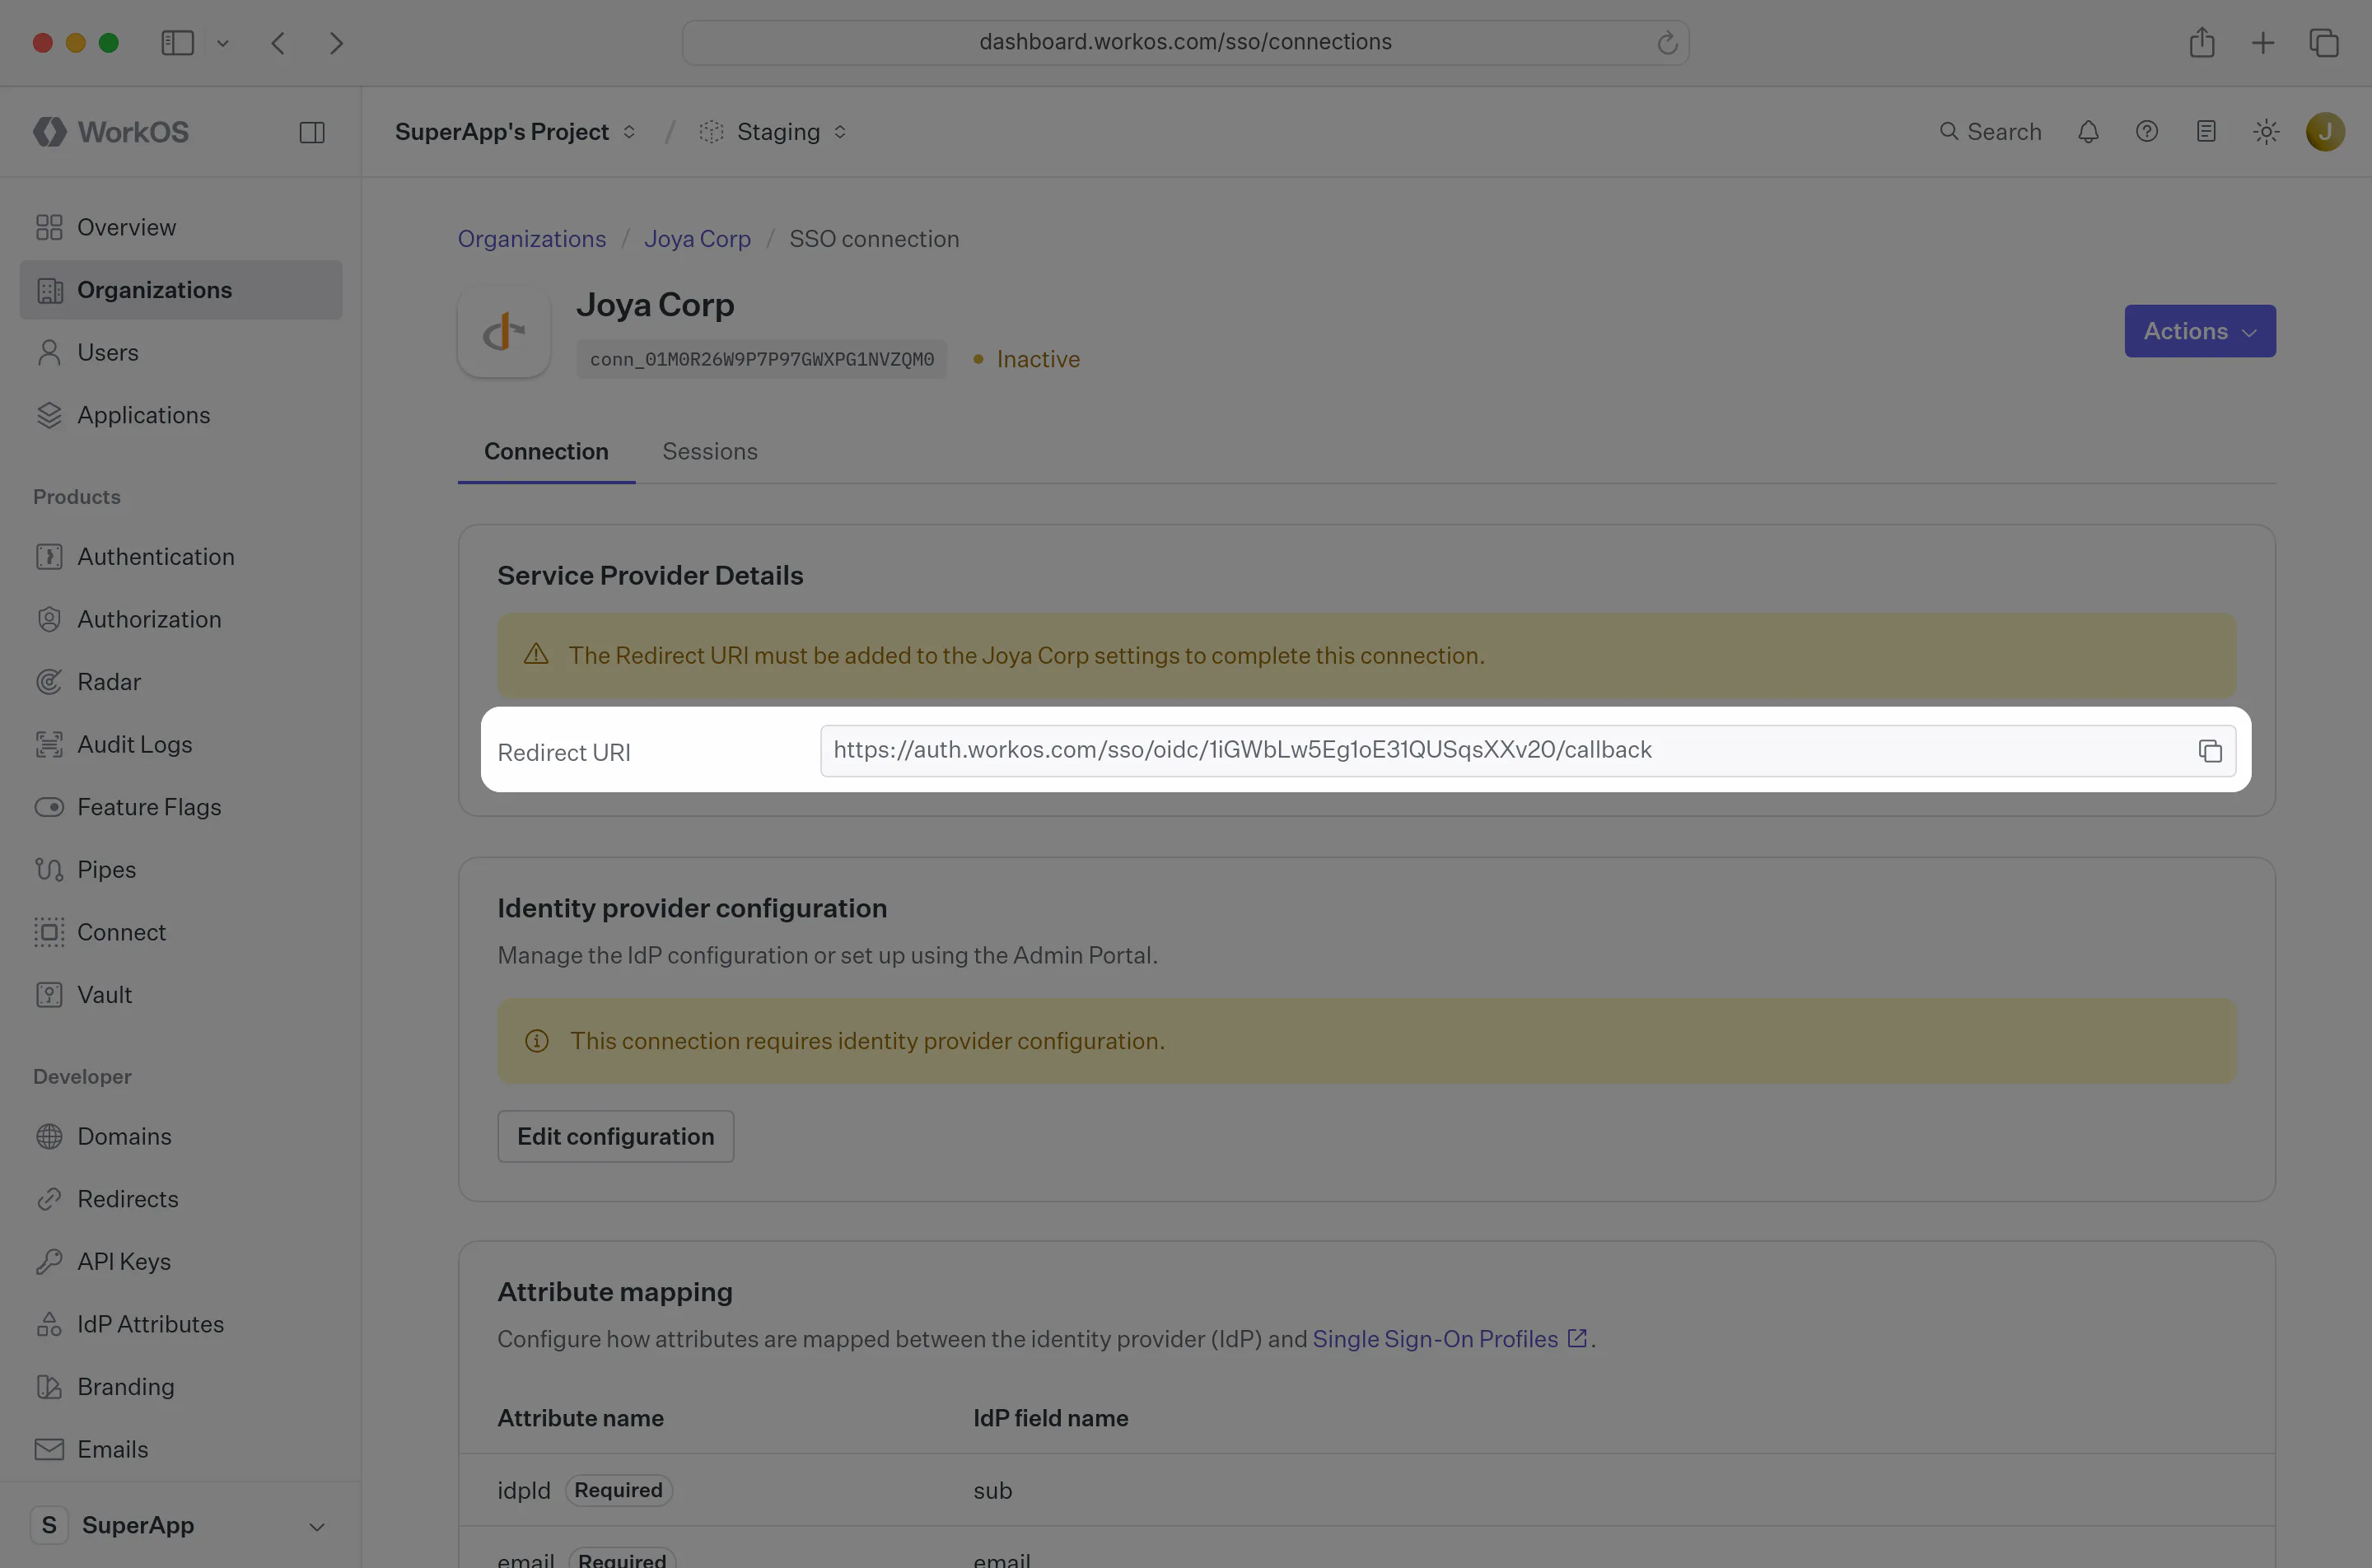
Task: Open Redirects settings
Action: (181, 1199)
